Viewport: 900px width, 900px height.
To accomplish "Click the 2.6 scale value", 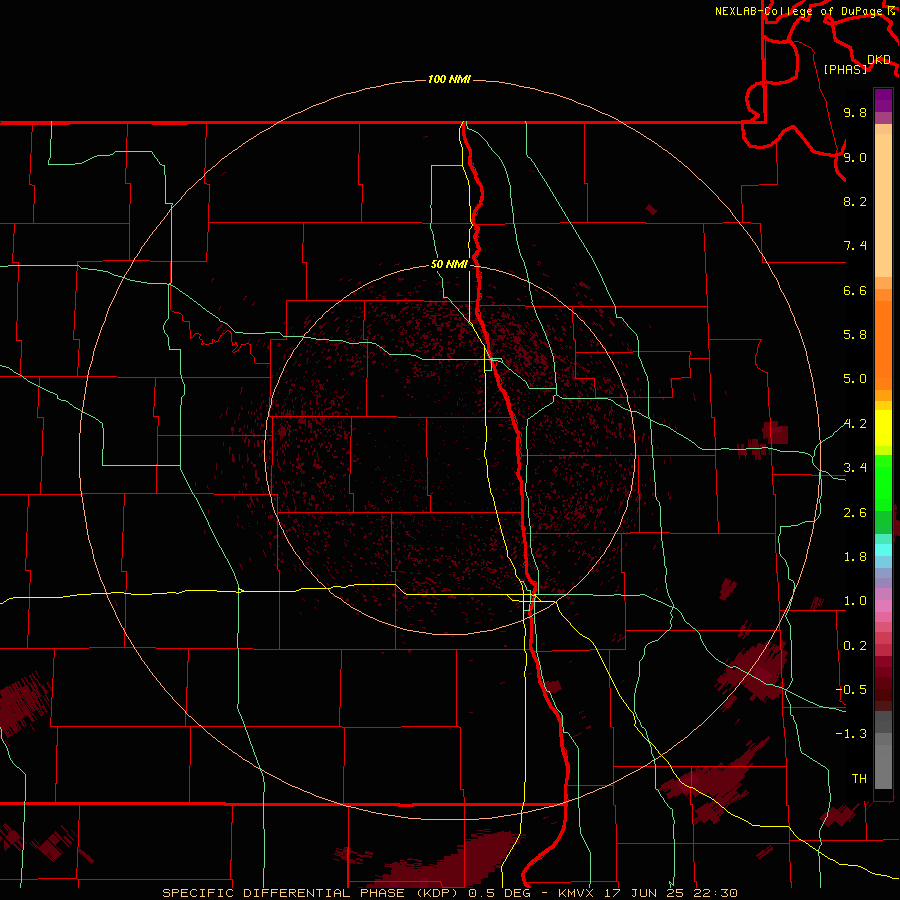I will point(855,513).
